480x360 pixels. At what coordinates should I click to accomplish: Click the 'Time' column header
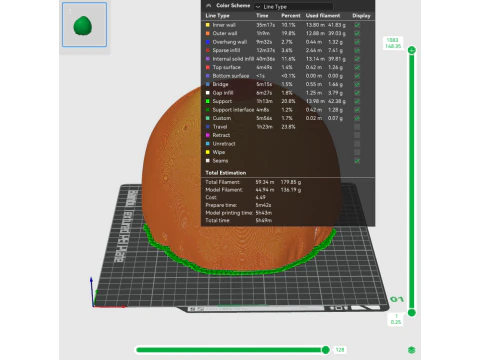[x=262, y=16]
